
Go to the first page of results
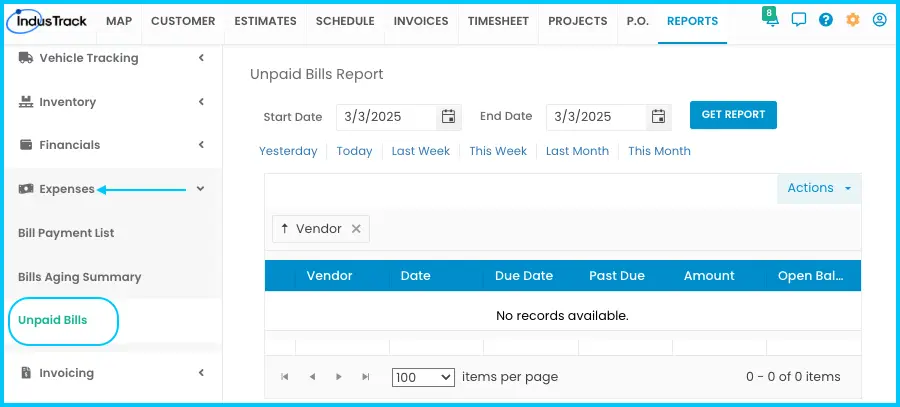(284, 377)
